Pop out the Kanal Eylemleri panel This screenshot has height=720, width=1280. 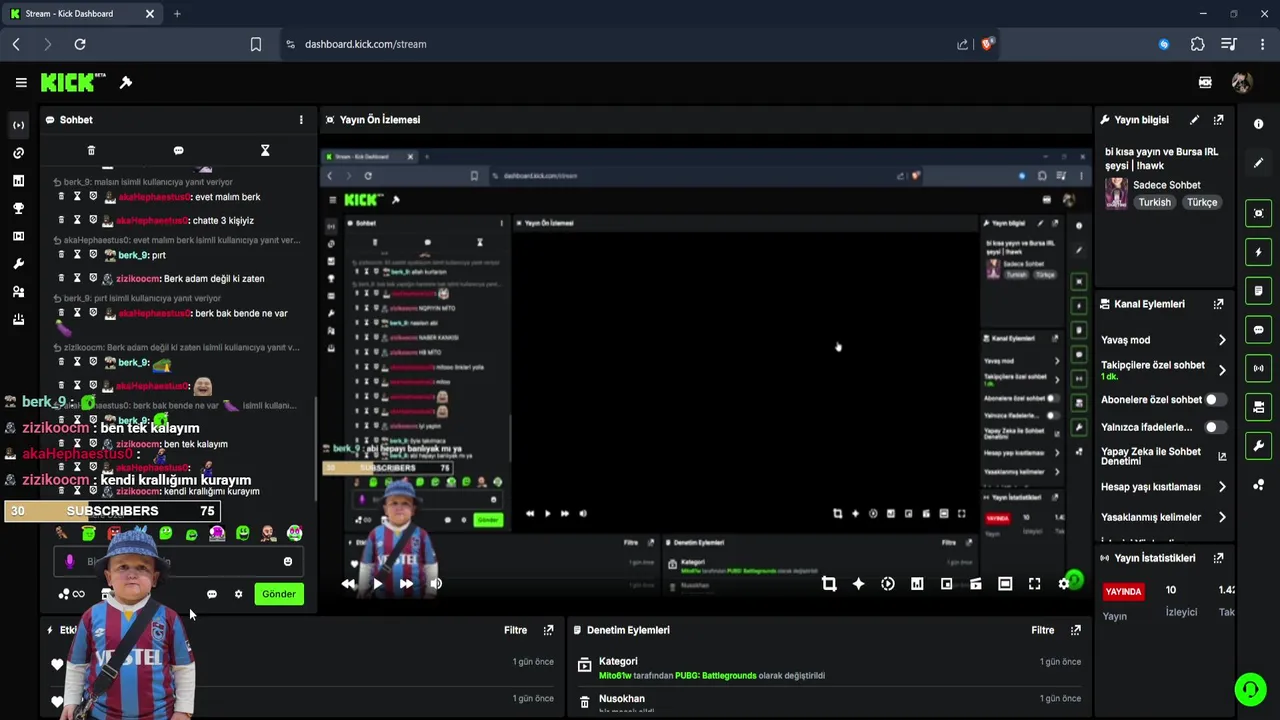1218,304
